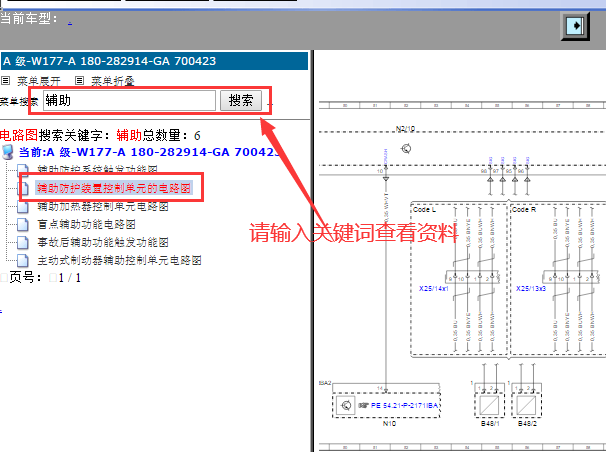606x452 pixels.
Task: Click the B48/2 component symbol
Action: 527,405
